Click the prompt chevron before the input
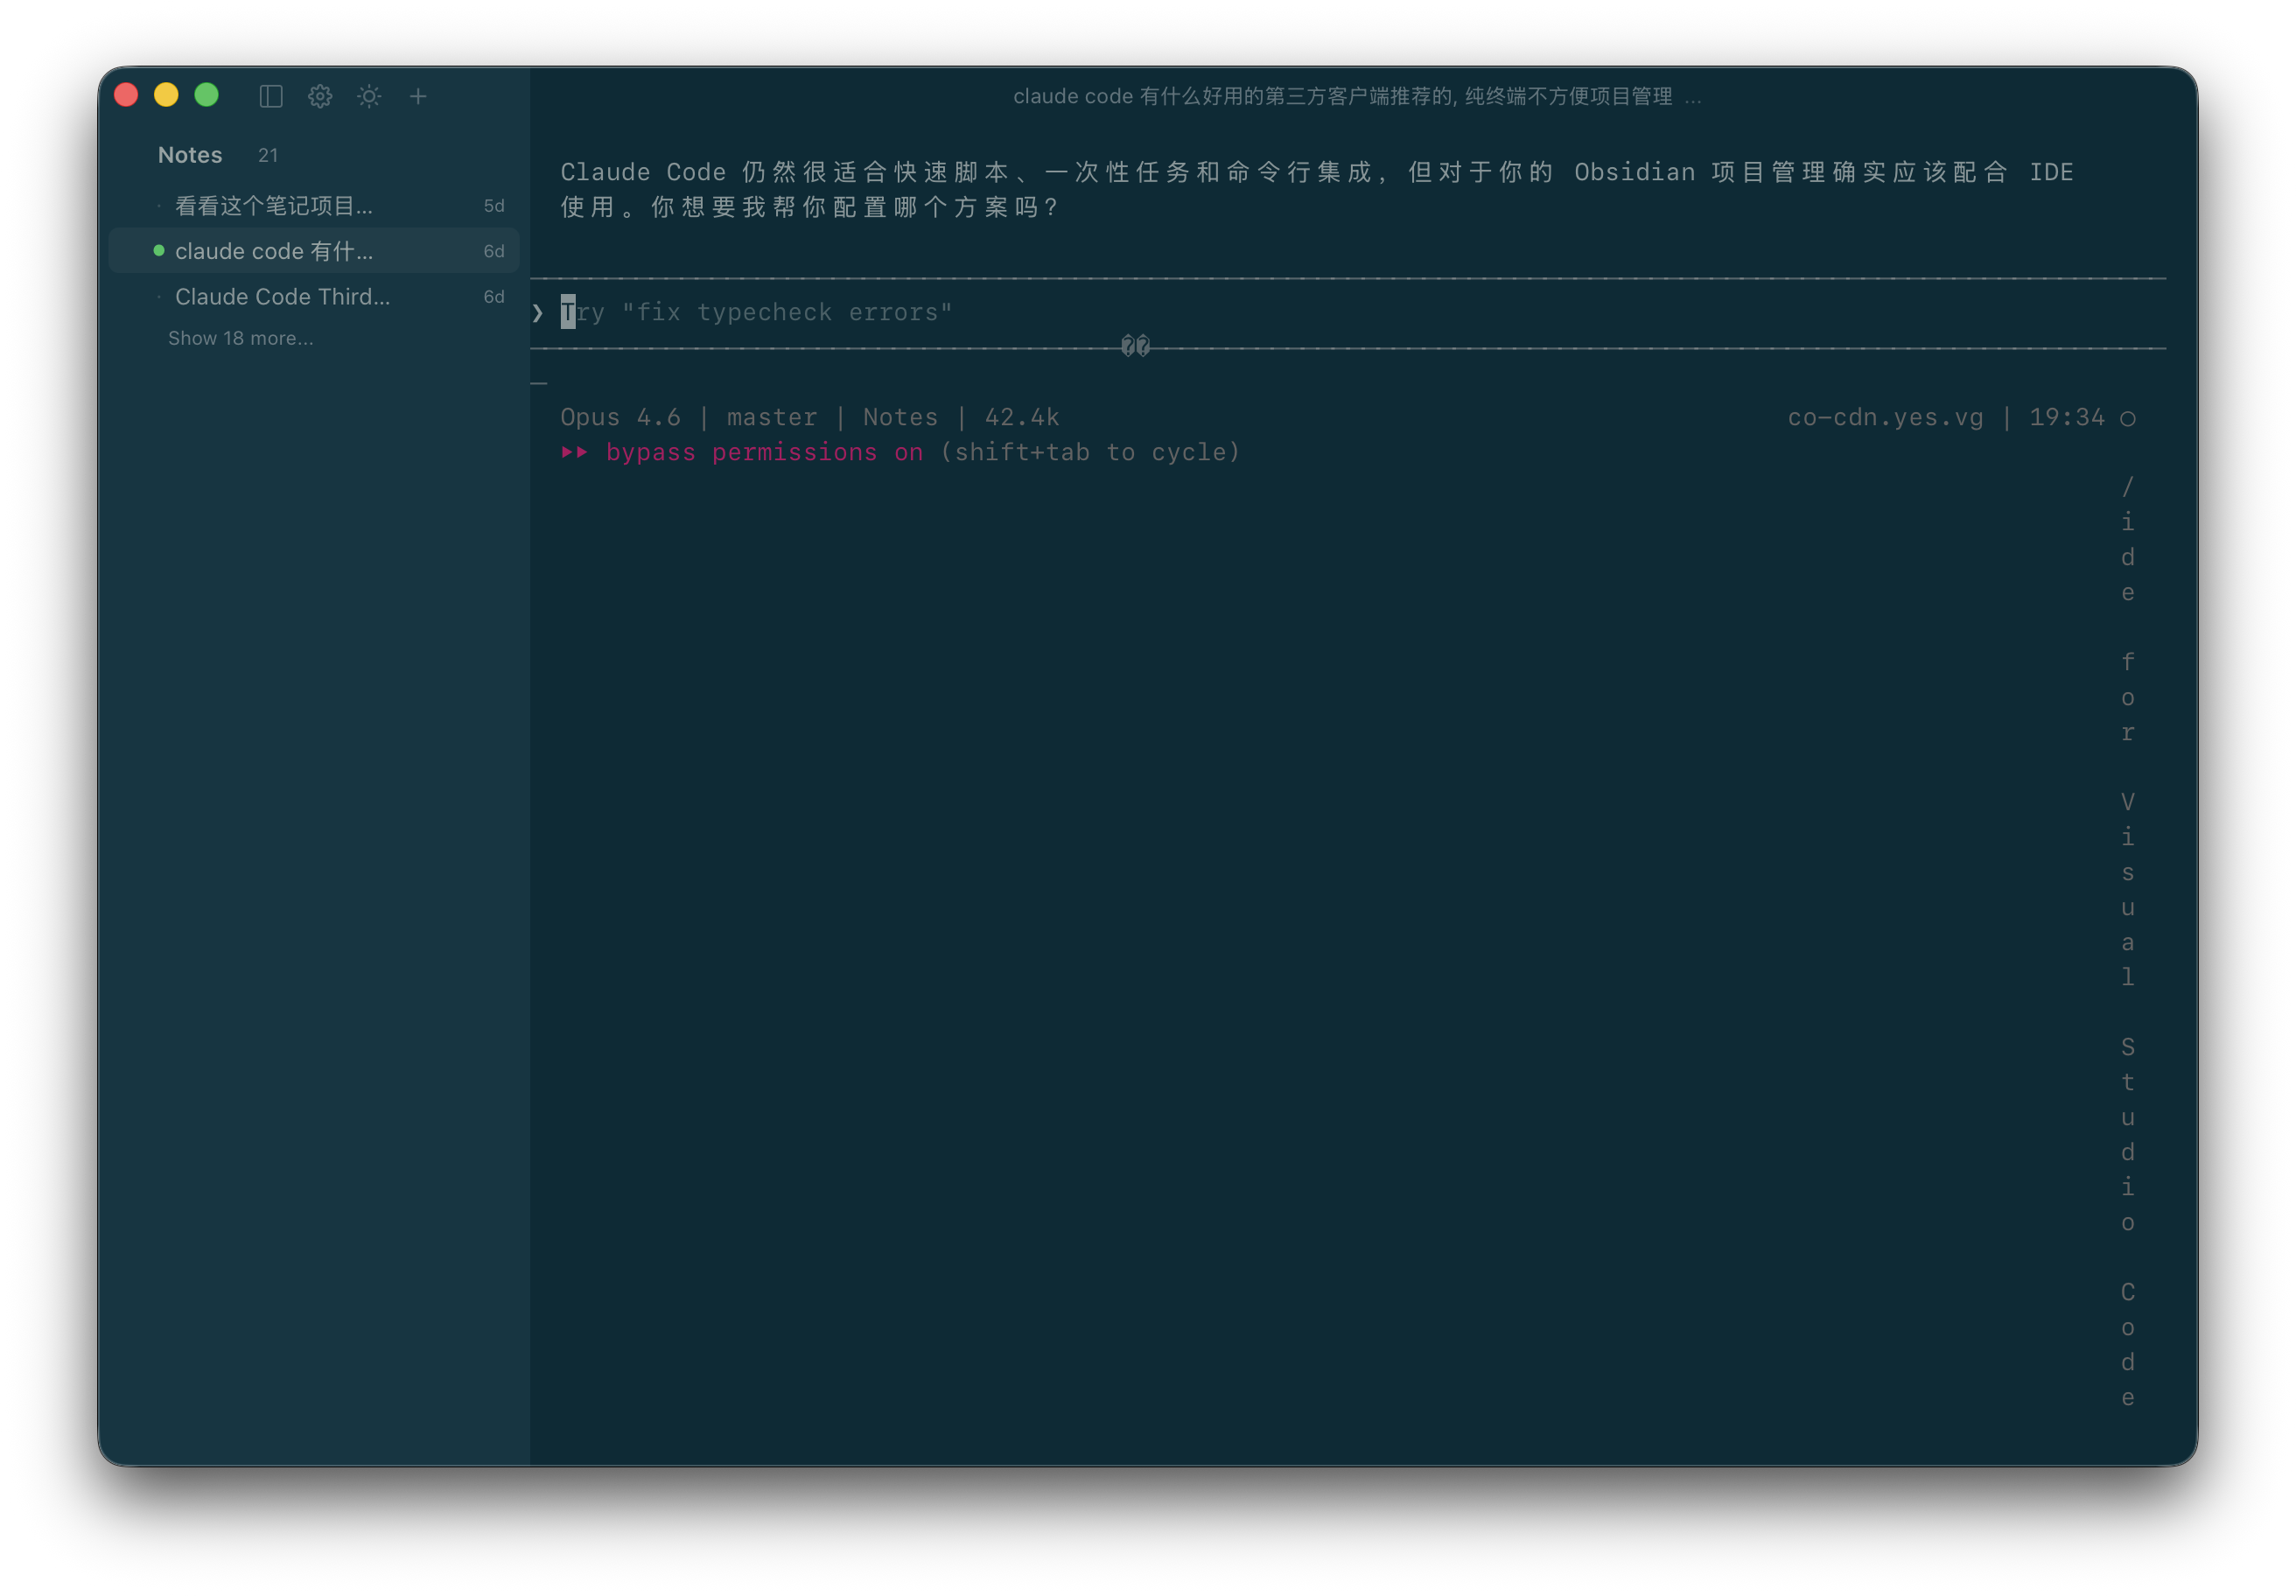 coord(538,313)
